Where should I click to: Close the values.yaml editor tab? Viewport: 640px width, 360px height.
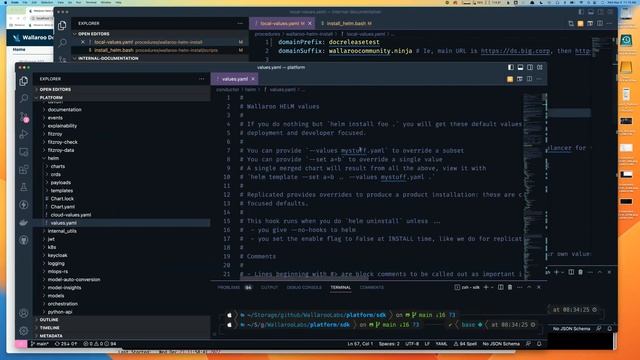[253, 79]
